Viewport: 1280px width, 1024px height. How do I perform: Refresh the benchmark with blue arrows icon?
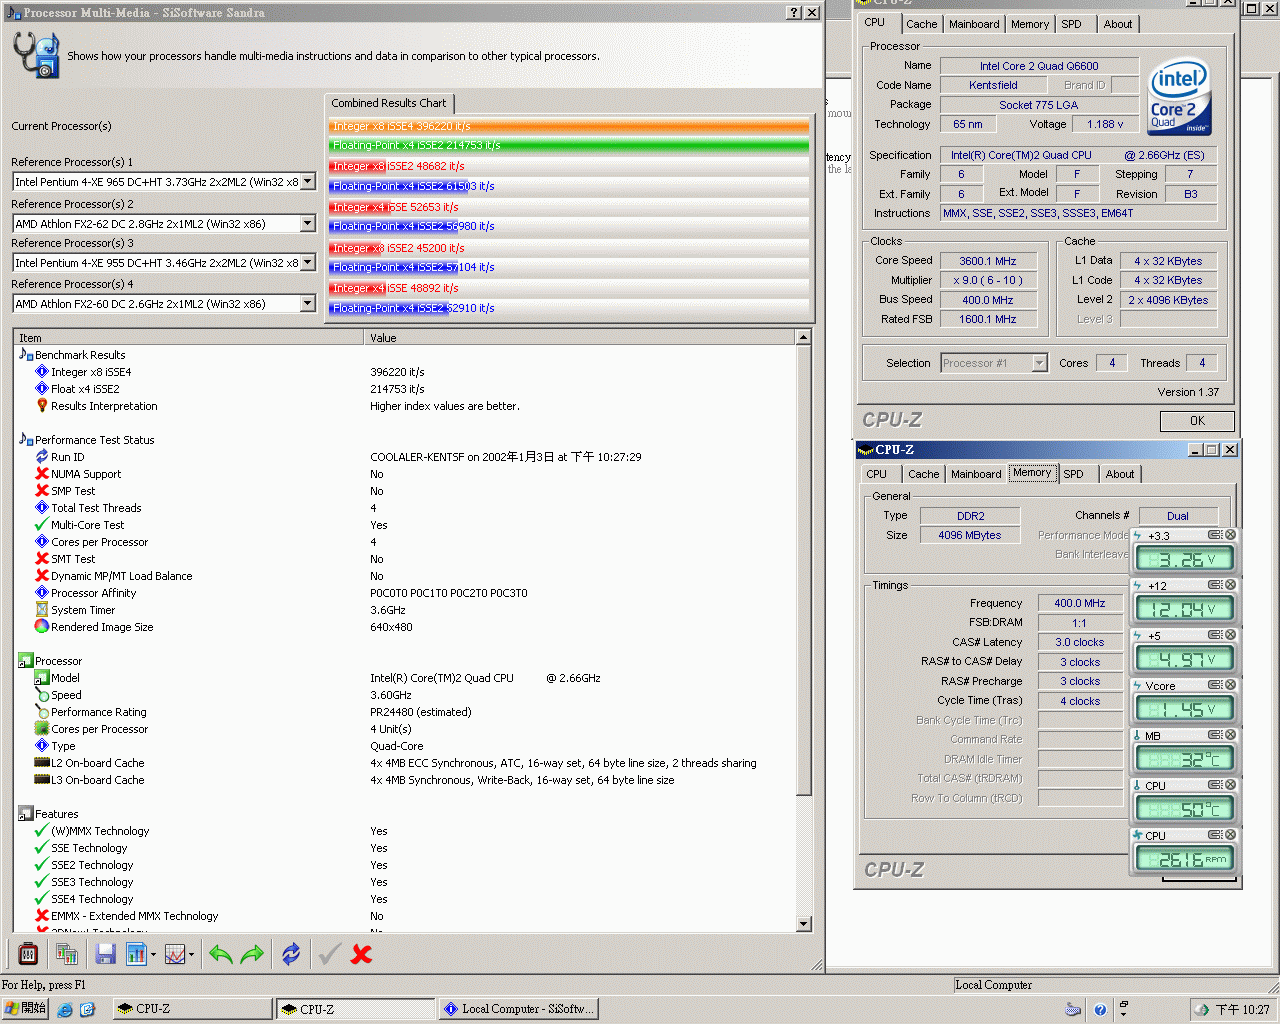click(291, 954)
